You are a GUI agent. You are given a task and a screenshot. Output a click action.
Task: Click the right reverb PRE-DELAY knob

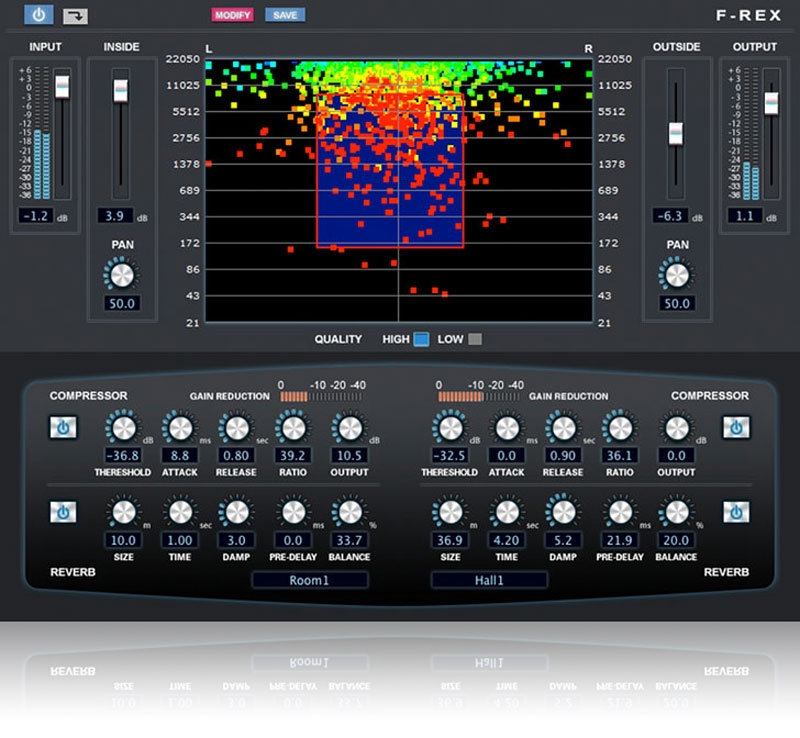tap(620, 513)
